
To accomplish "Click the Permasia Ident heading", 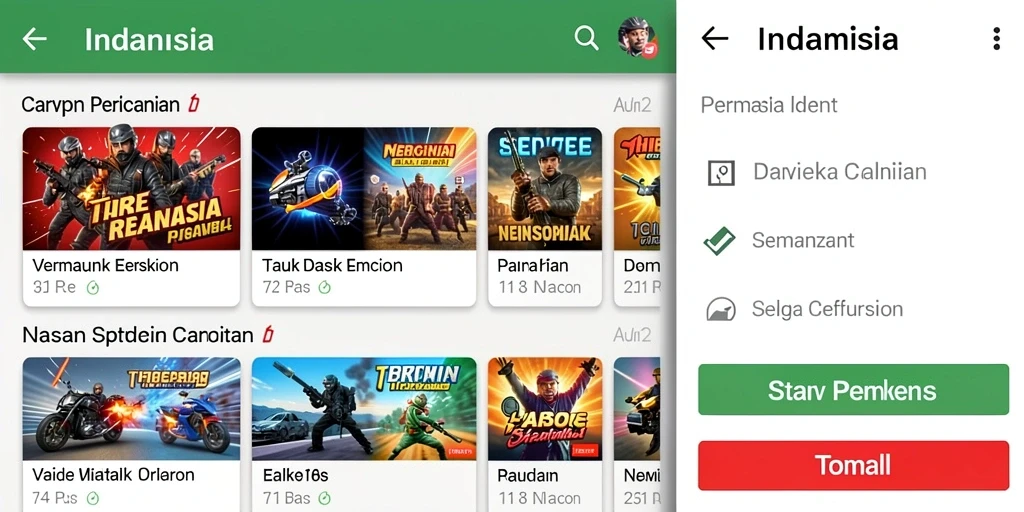I will tap(769, 104).
